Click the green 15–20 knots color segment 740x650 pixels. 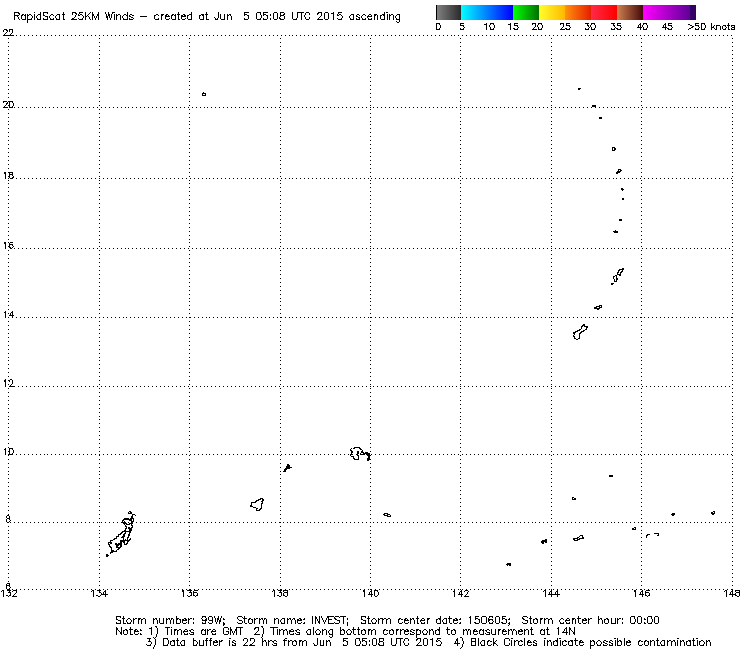coord(526,12)
